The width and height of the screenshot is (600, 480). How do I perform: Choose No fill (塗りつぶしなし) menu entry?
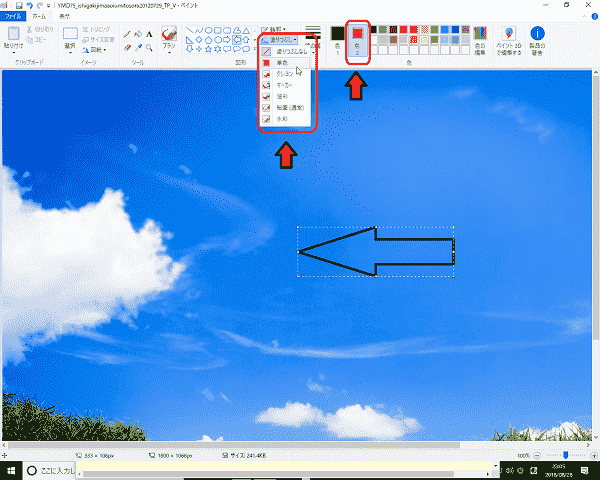pos(285,51)
